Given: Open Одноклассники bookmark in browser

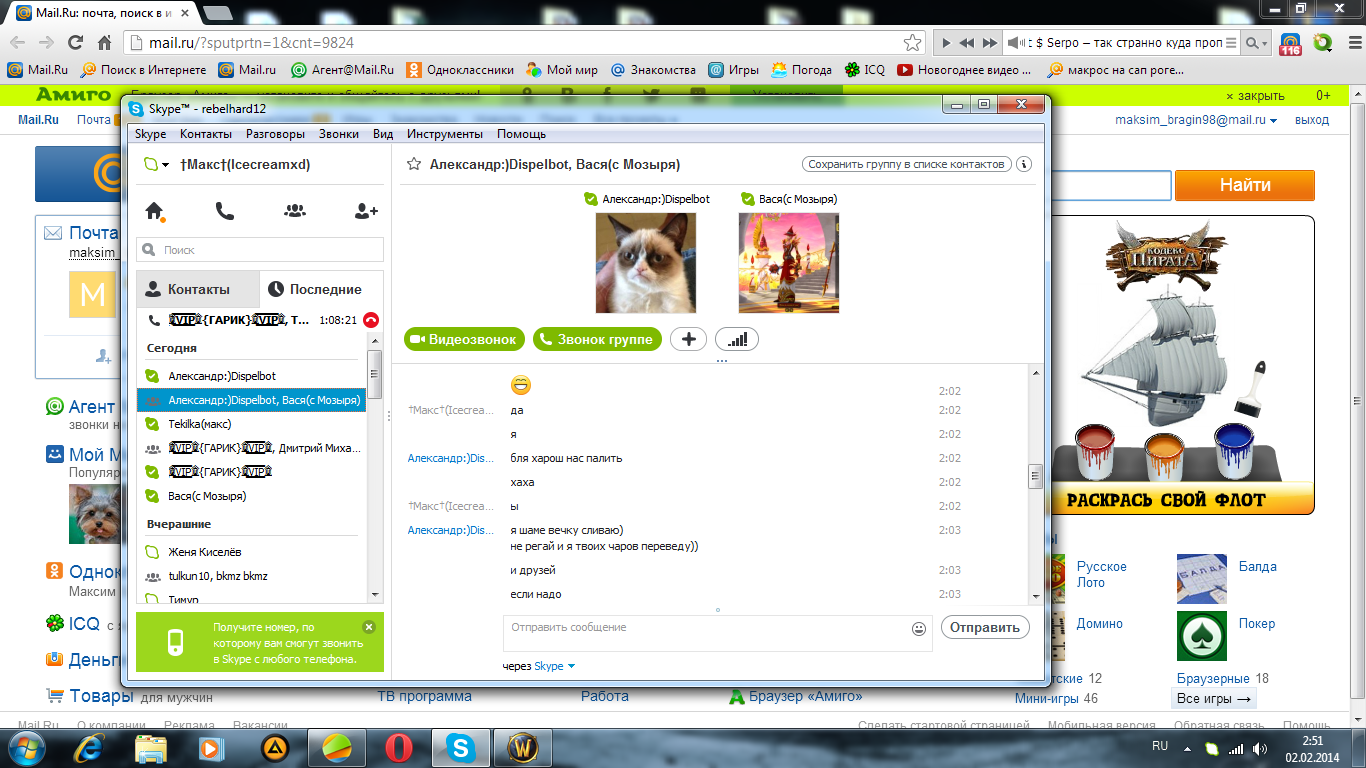Looking at the screenshot, I should pyautogui.click(x=459, y=70).
